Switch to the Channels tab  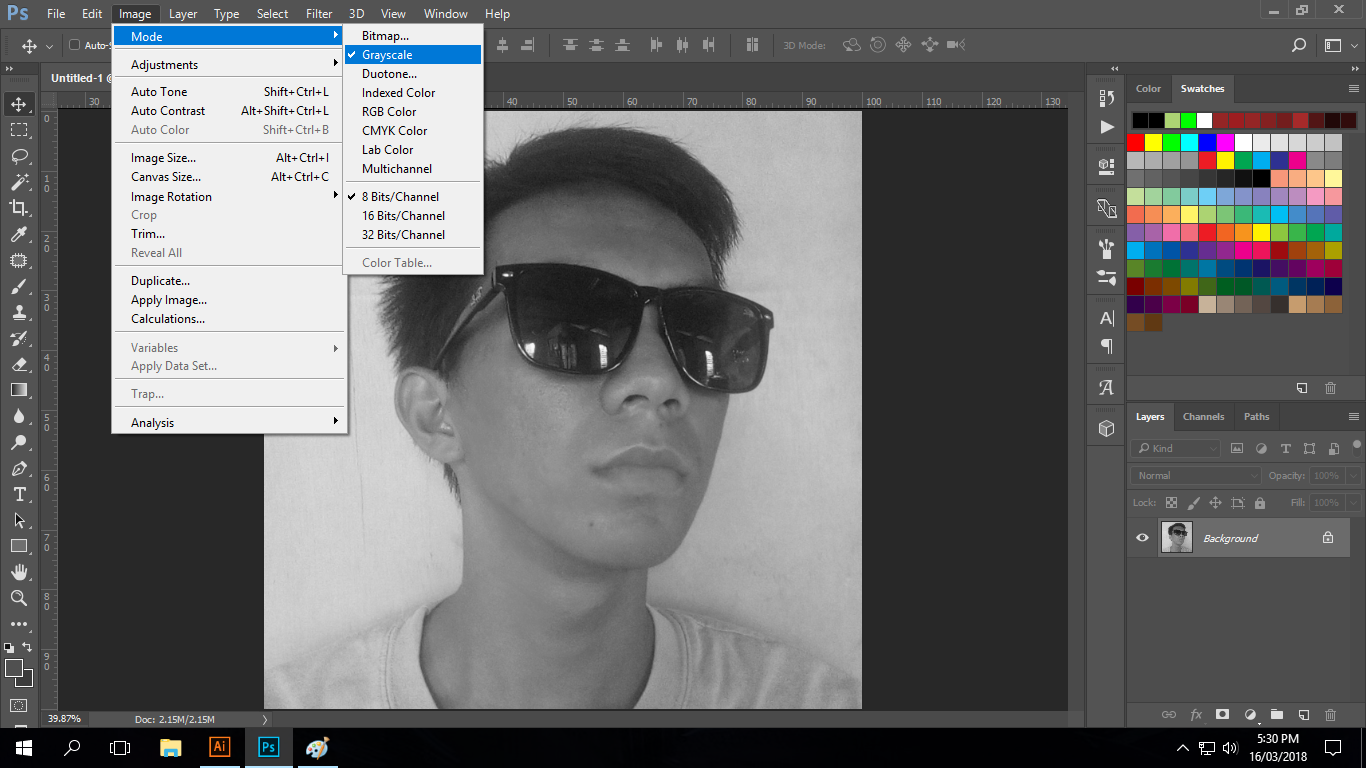coord(1203,417)
